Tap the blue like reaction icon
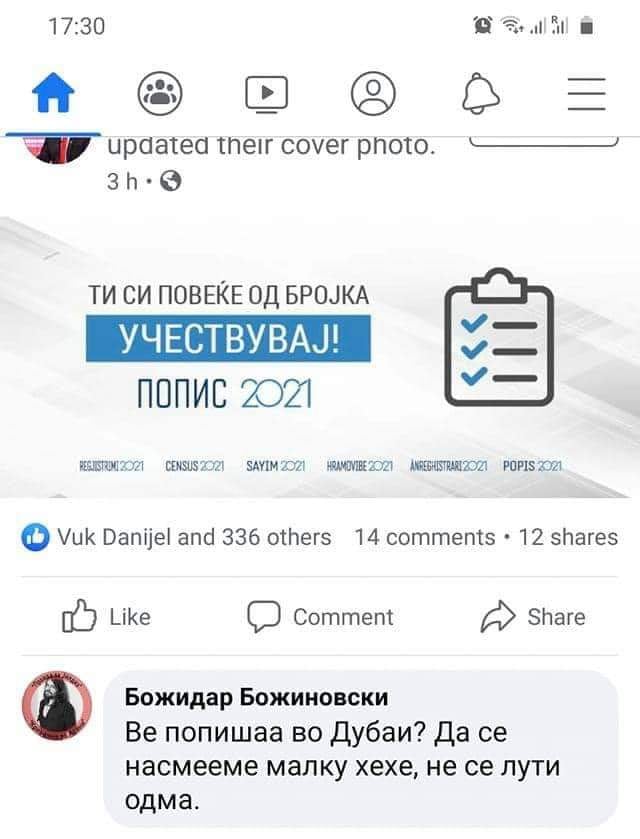The width and height of the screenshot is (640, 839). tap(35, 537)
